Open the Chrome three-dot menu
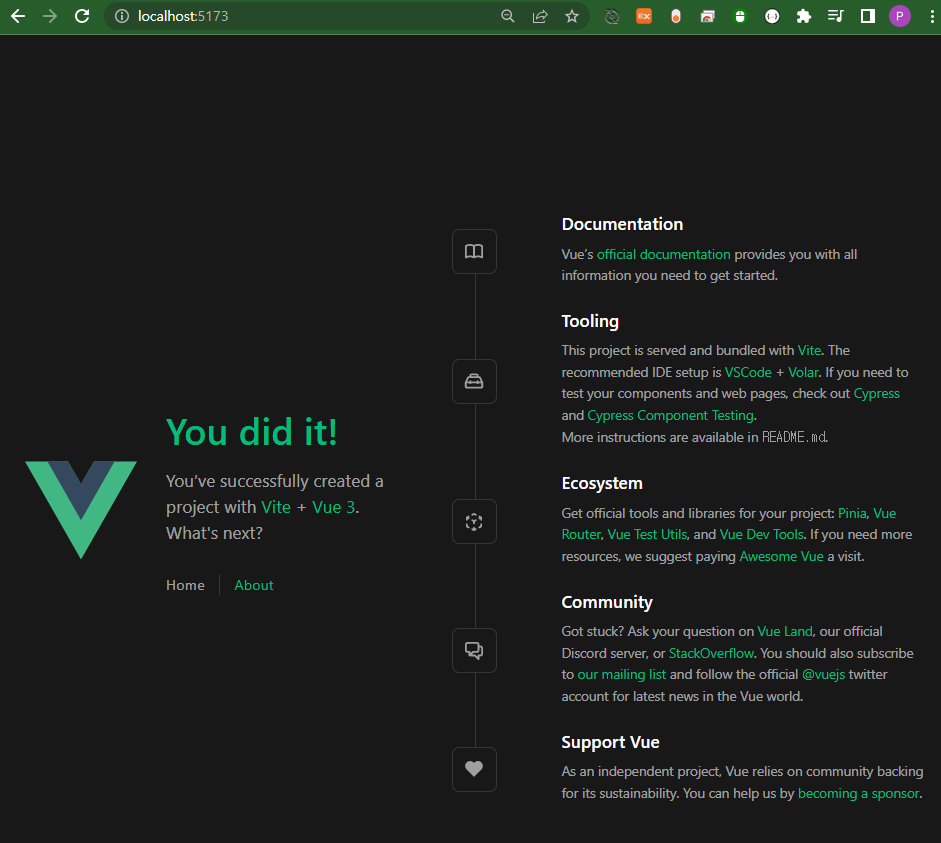Screen dimensions: 941x843 (x=931, y=16)
